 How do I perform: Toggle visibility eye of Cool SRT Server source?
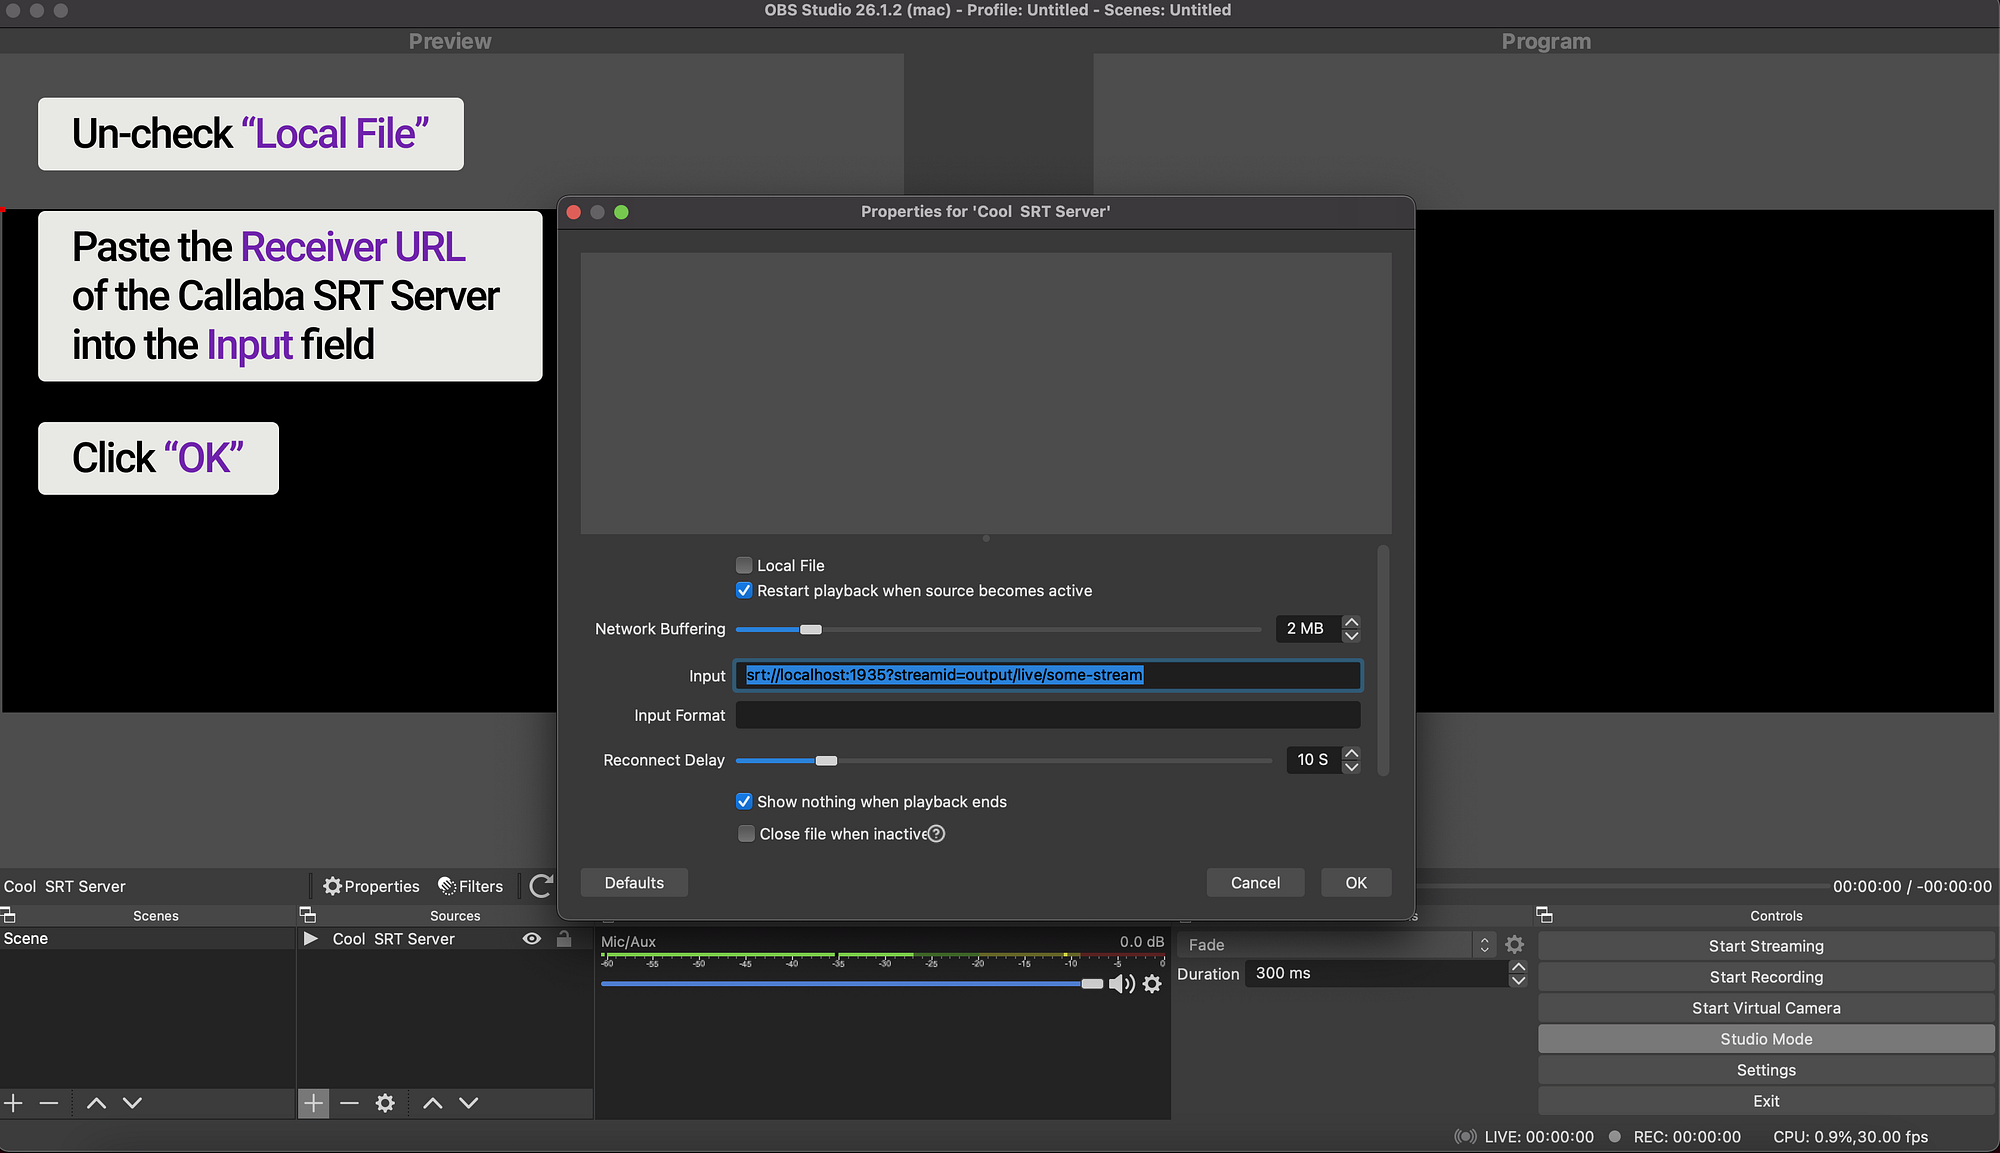click(x=532, y=939)
